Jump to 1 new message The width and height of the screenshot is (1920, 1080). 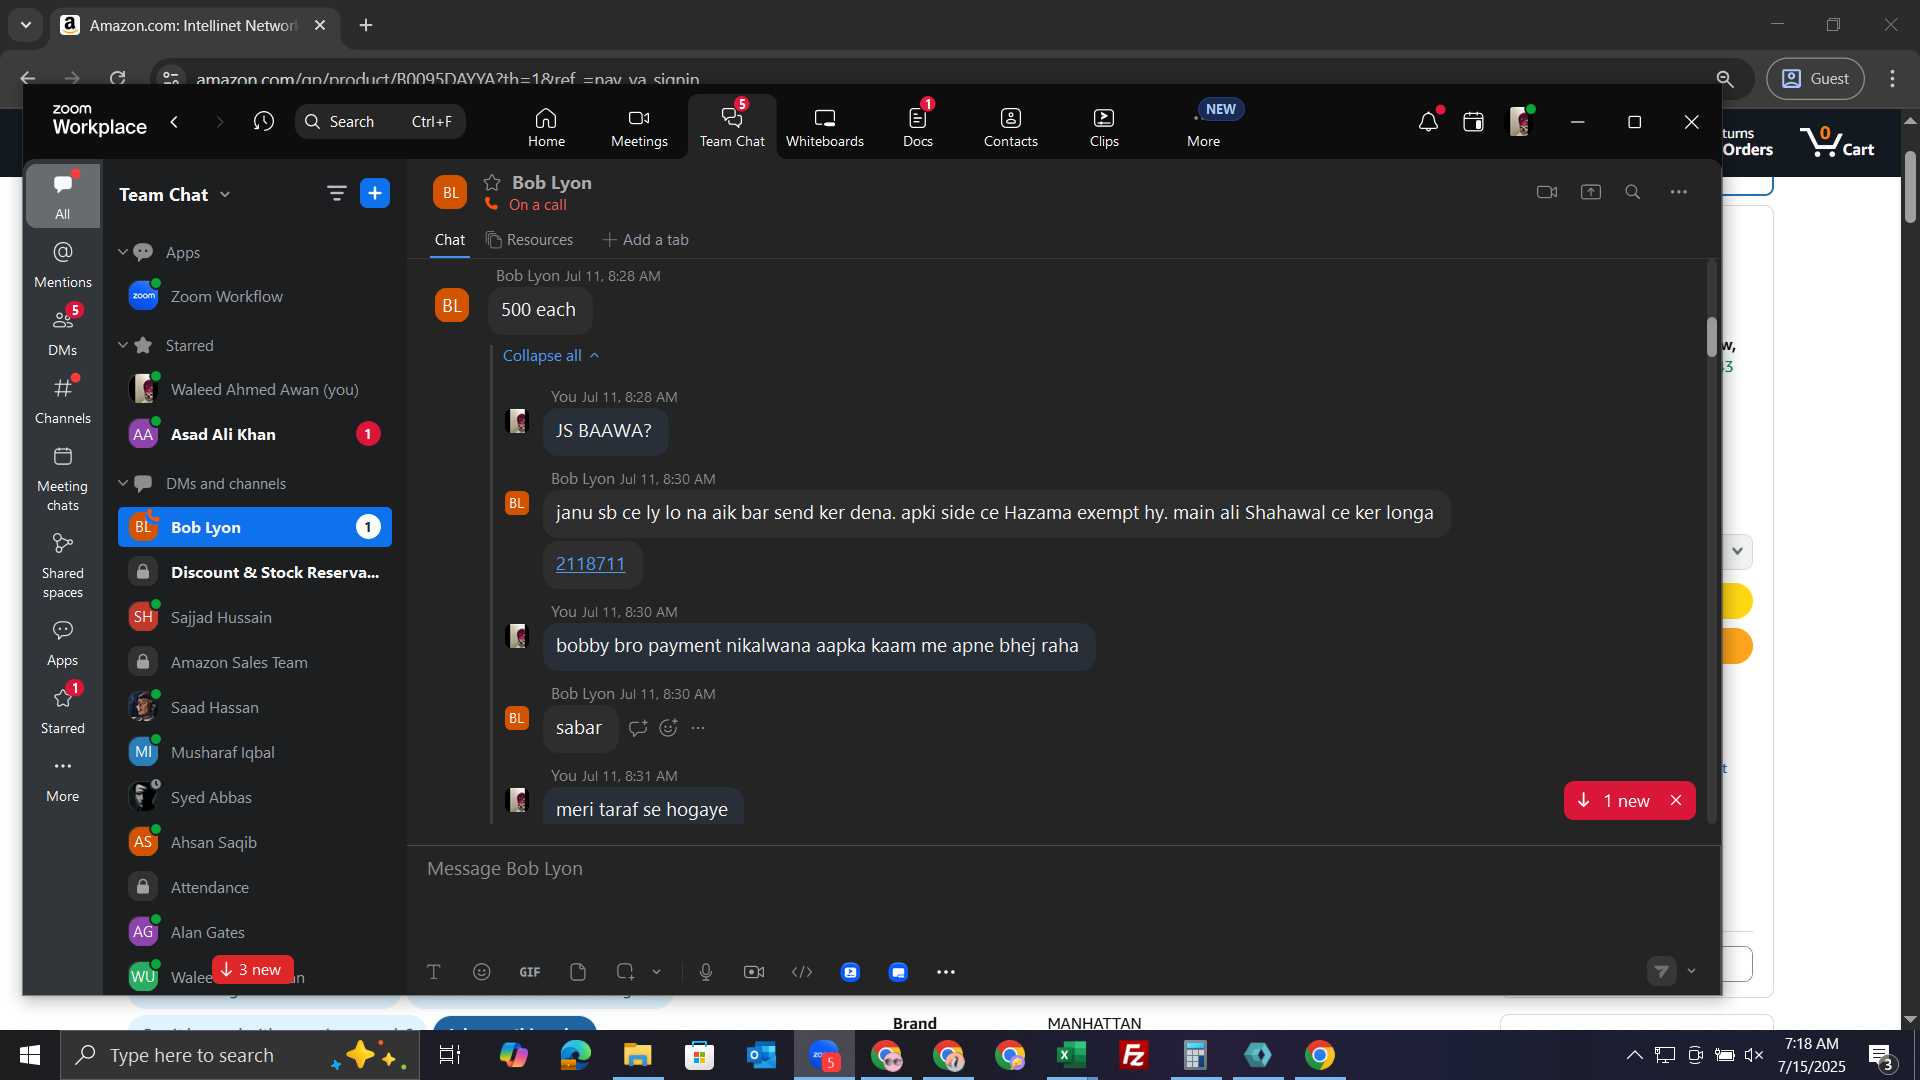click(x=1615, y=801)
